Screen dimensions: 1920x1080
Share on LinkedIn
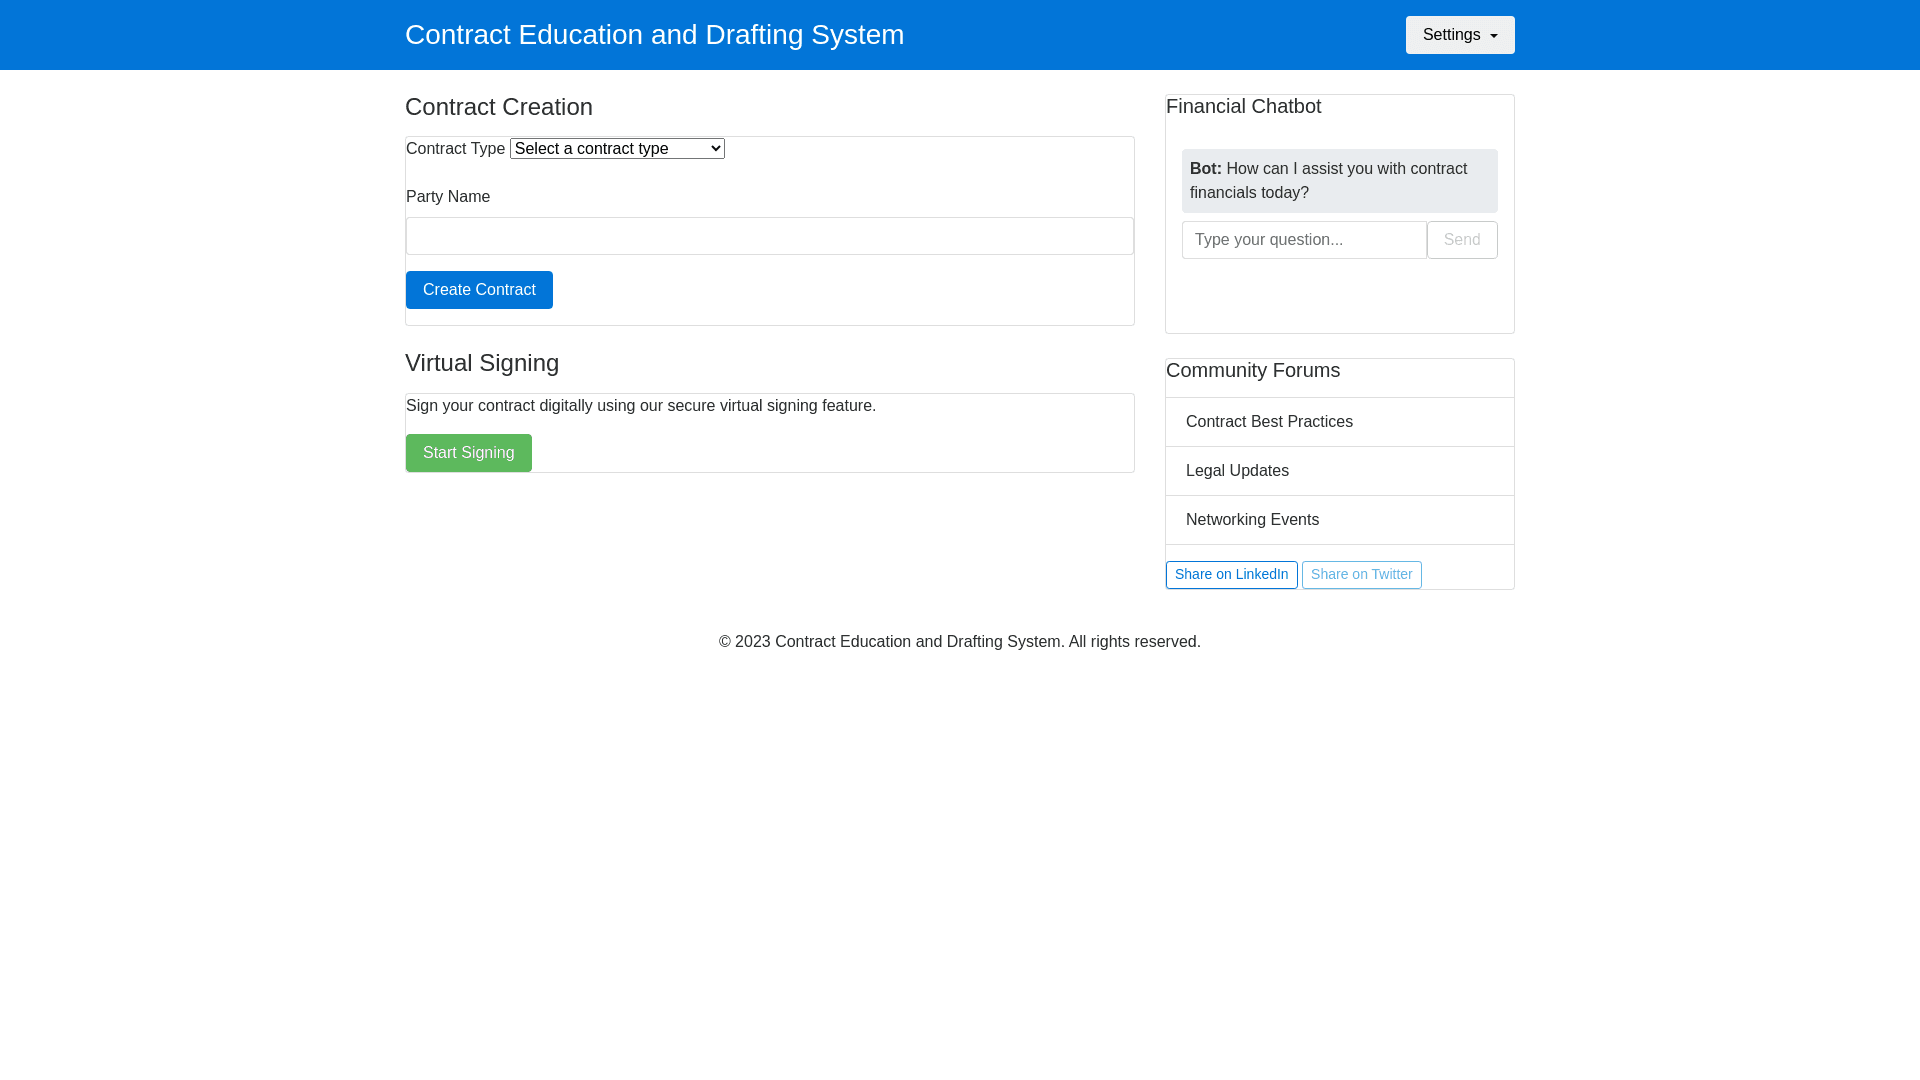[1231, 575]
